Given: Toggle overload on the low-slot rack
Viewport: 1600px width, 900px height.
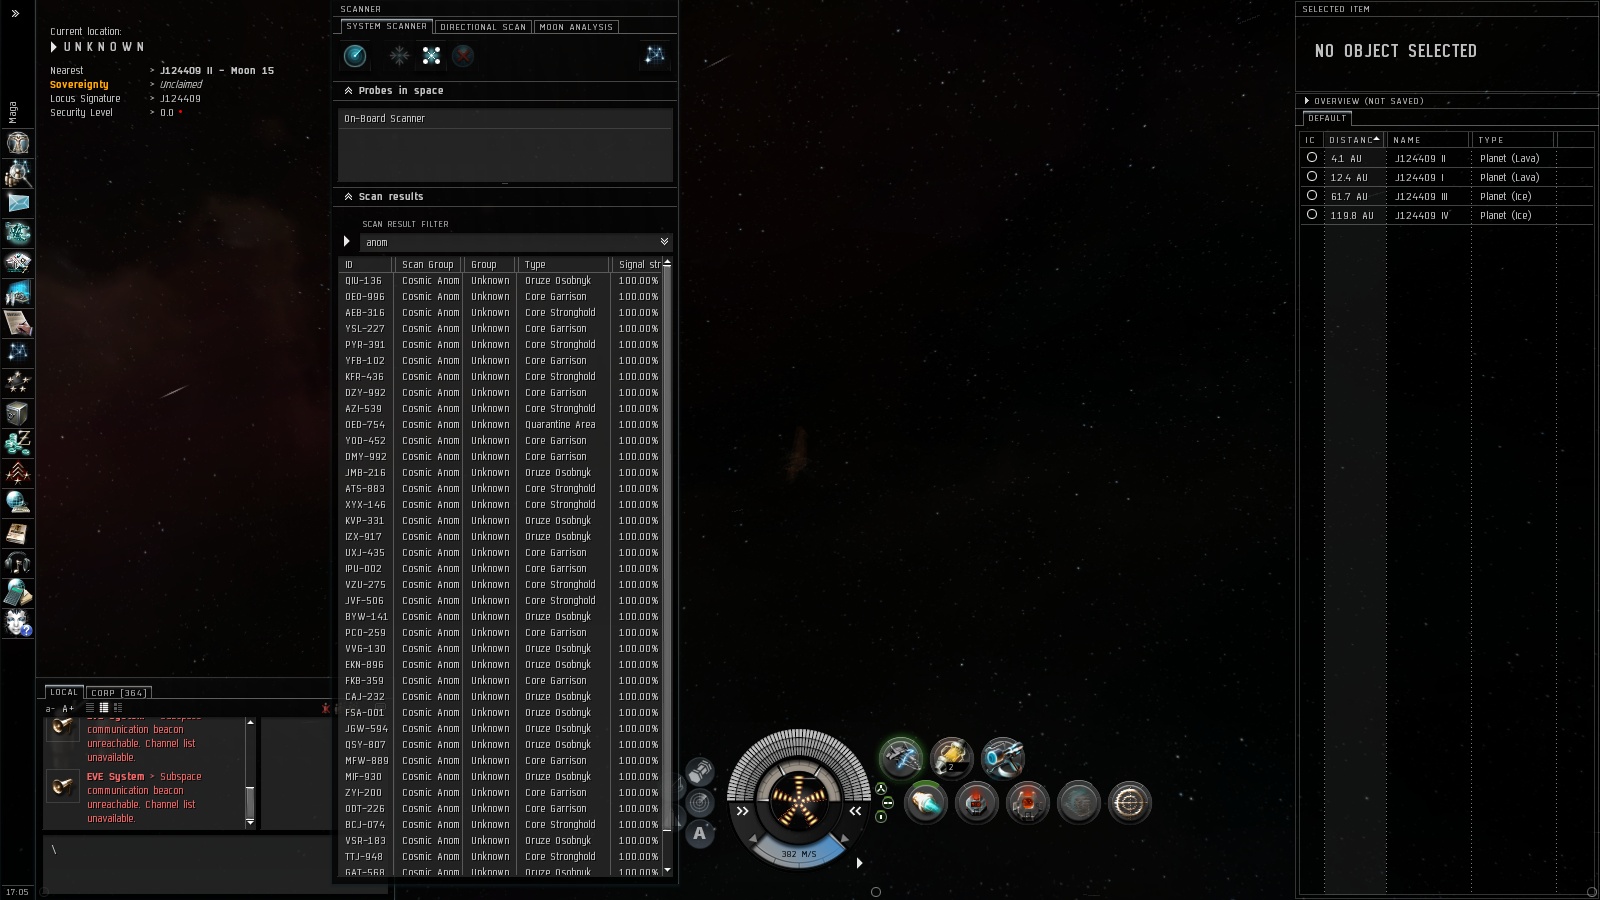Looking at the screenshot, I should (881, 817).
